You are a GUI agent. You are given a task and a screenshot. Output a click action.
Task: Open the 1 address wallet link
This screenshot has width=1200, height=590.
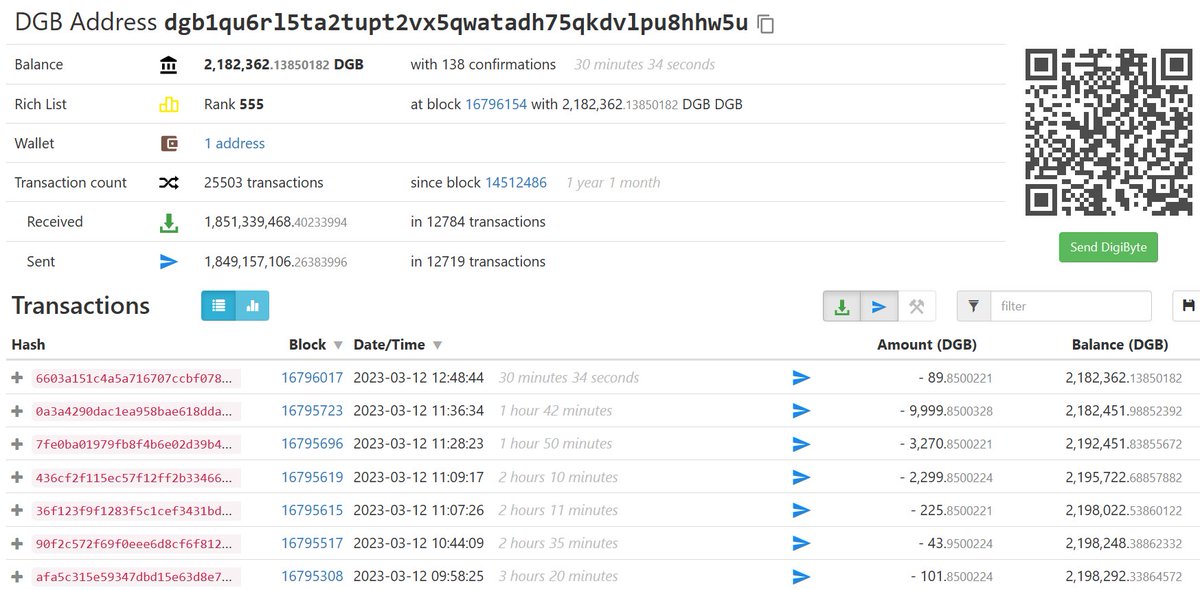pyautogui.click(x=234, y=143)
